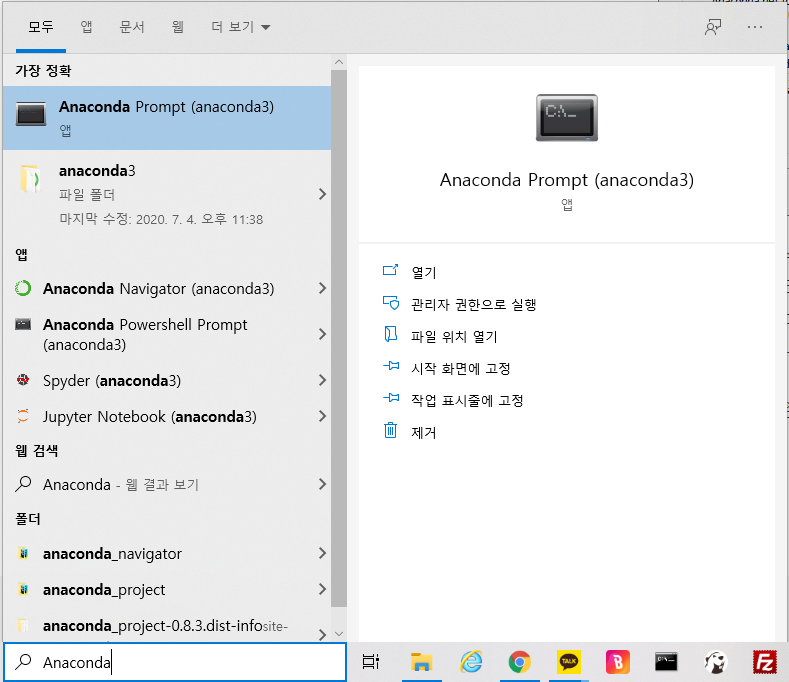
Task: Select anaconda_project-0.8.3.dist-info folder result
Action: click(x=167, y=626)
